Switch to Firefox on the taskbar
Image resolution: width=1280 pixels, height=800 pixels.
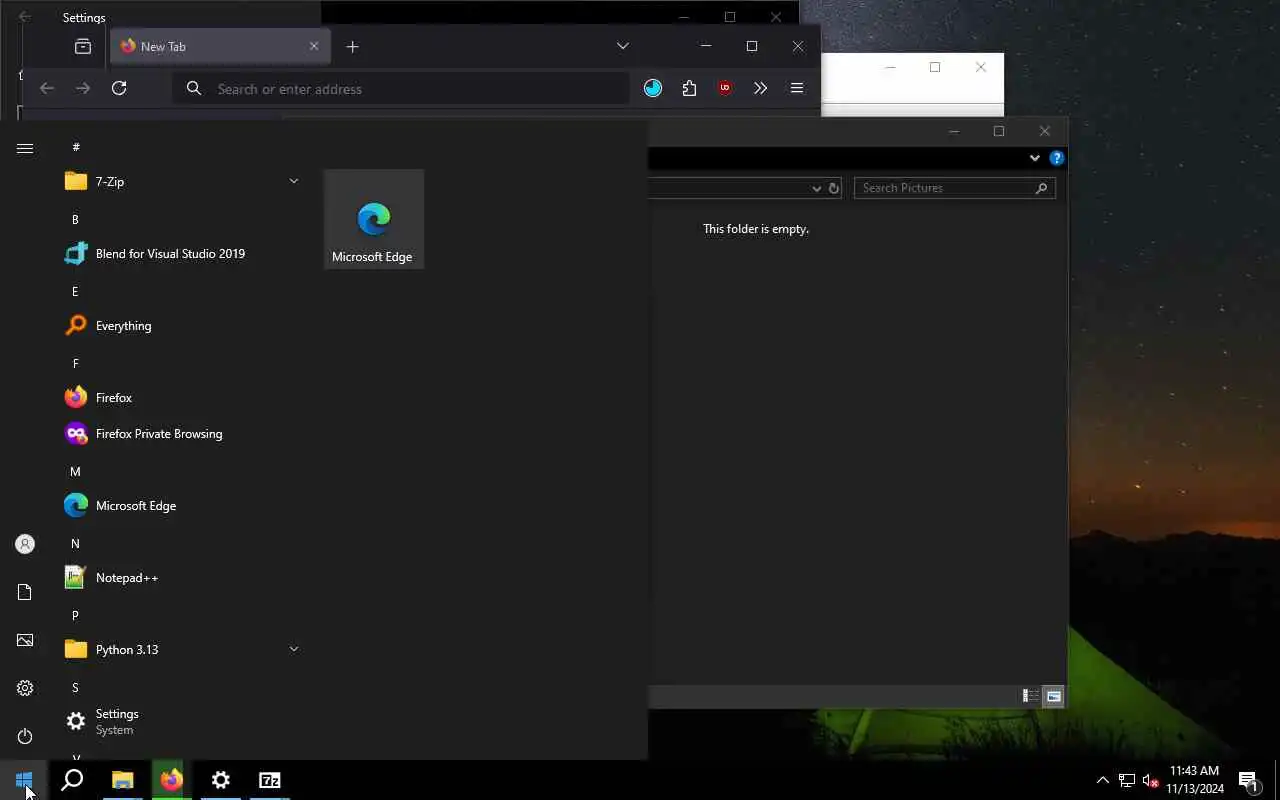click(172, 780)
